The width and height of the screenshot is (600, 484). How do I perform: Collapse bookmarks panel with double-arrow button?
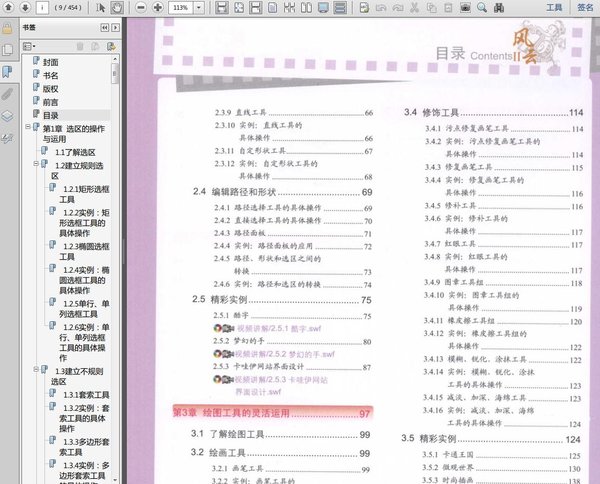(104, 28)
